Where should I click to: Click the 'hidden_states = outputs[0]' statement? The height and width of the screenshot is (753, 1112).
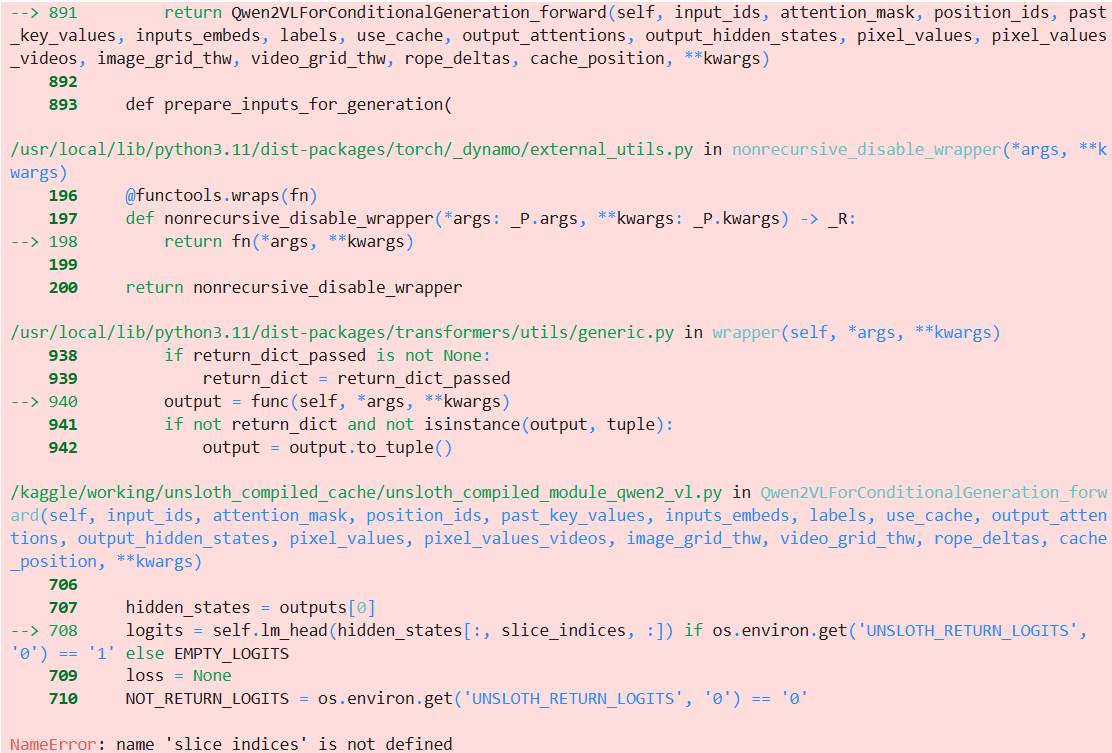[x=250, y=608]
